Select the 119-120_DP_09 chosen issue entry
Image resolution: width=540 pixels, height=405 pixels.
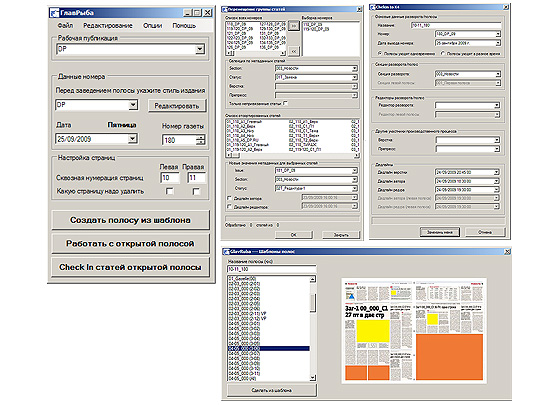(x=316, y=29)
